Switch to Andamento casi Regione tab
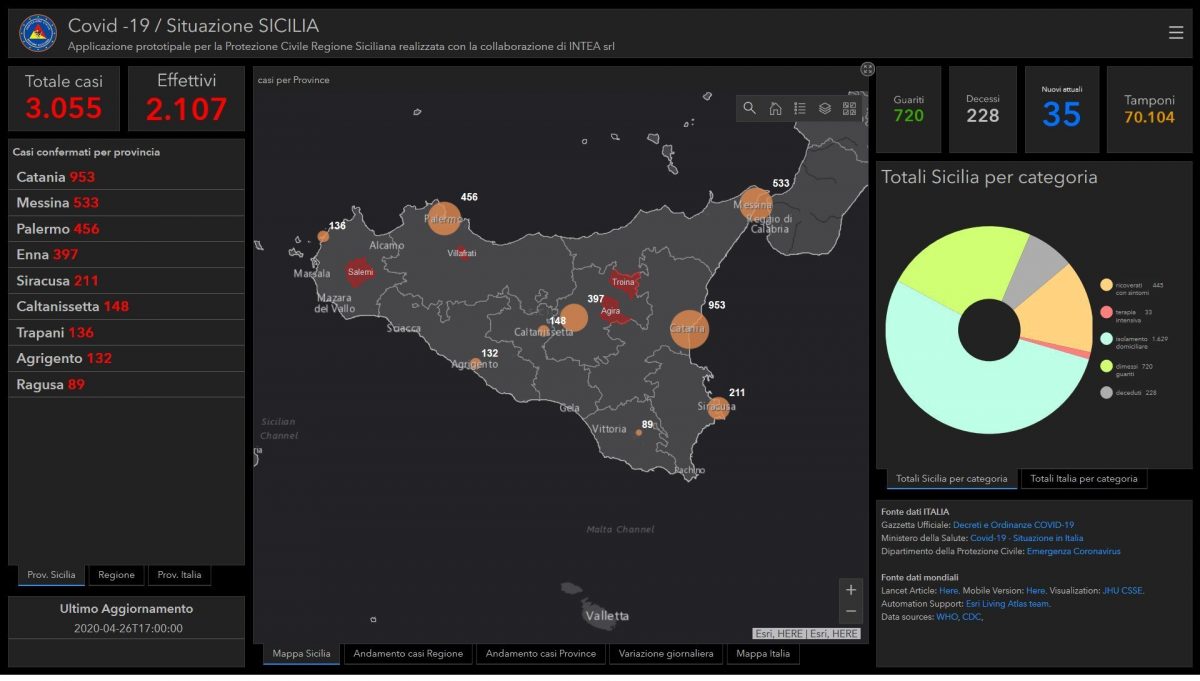 click(408, 654)
